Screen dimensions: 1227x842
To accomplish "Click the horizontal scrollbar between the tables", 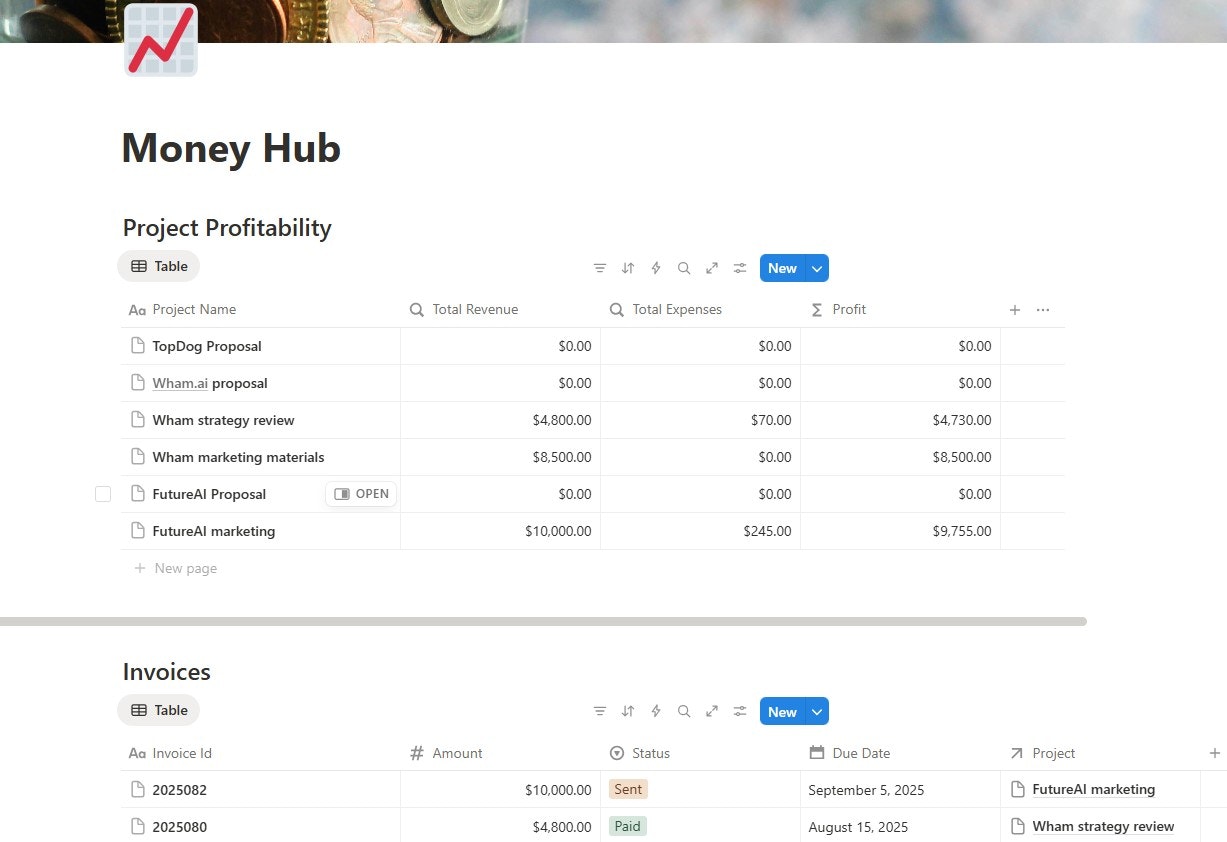I will tap(544, 621).
